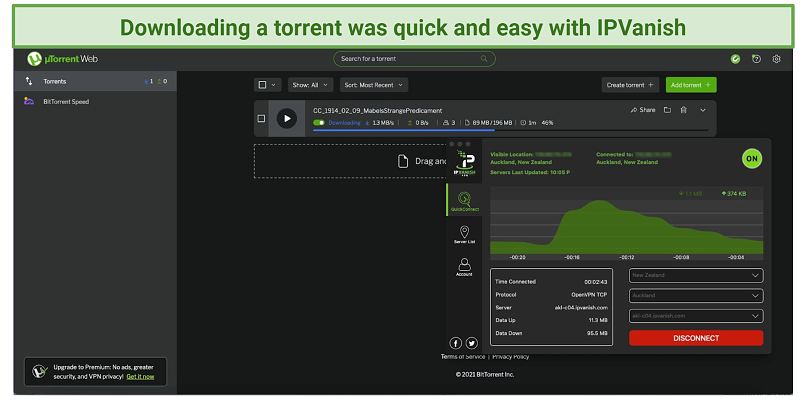Image resolution: width=806 pixels, height=400 pixels.
Task: Open the Auckland city dropdown
Action: coord(696,296)
